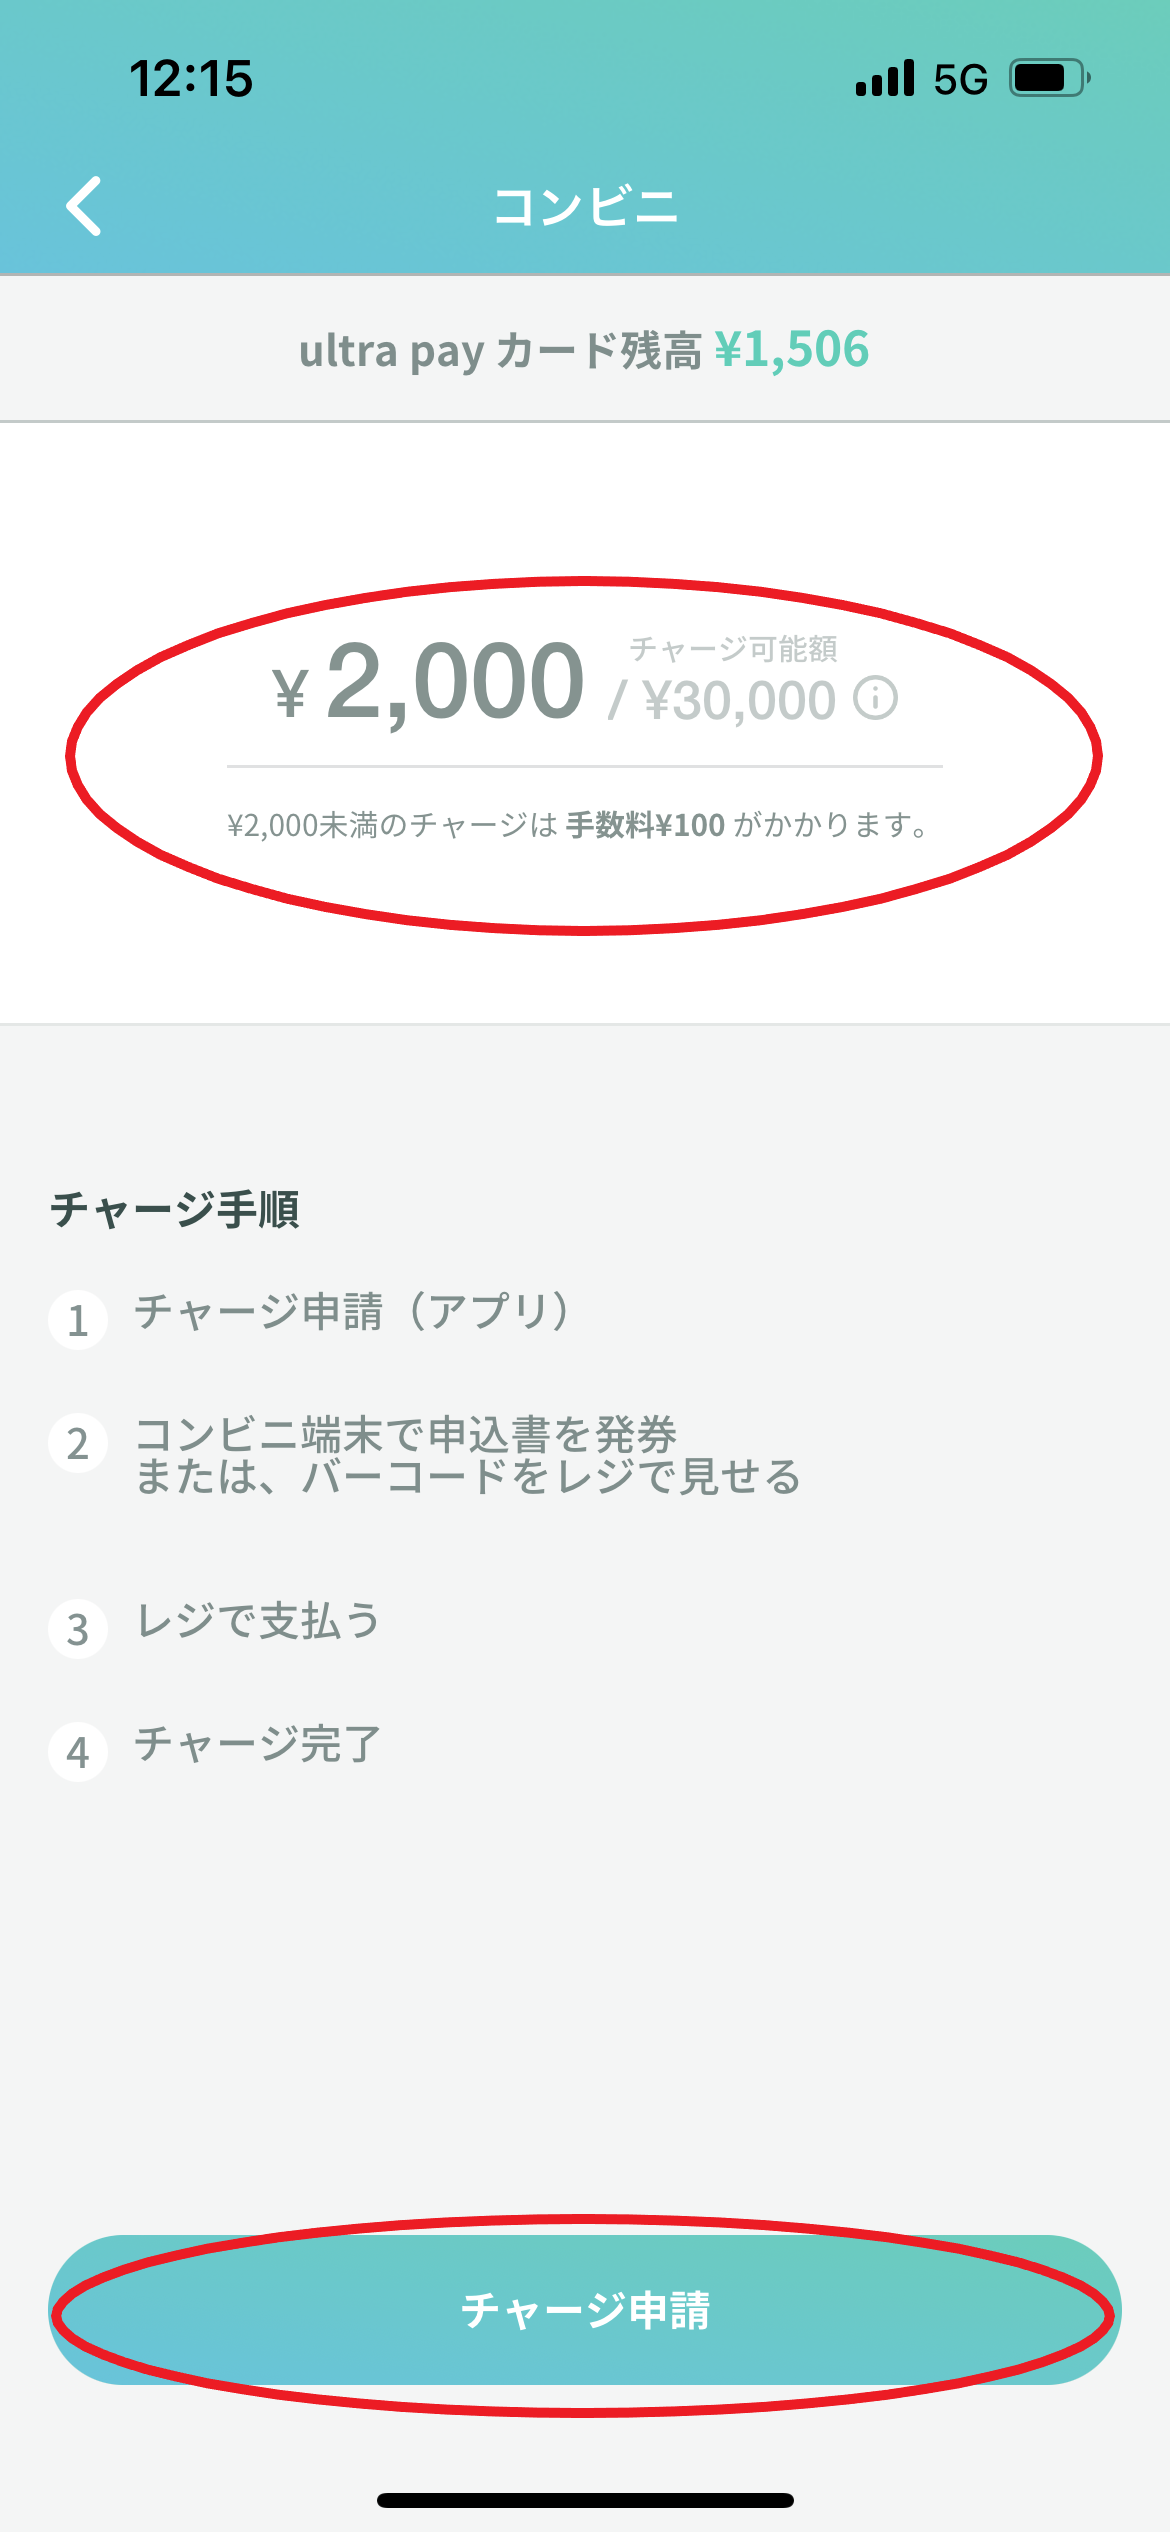Select step レジで支払う
The image size is (1170, 2532).
point(258,1620)
